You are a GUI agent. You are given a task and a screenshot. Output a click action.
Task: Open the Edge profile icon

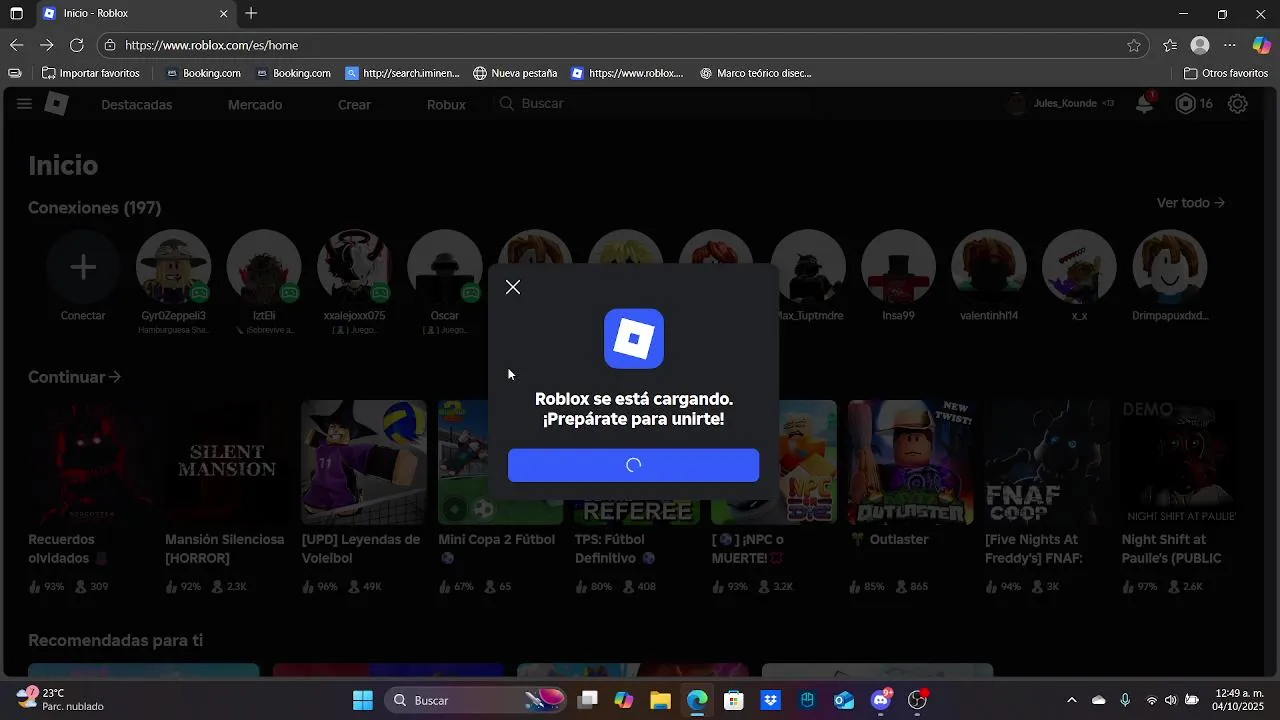[1200, 45]
